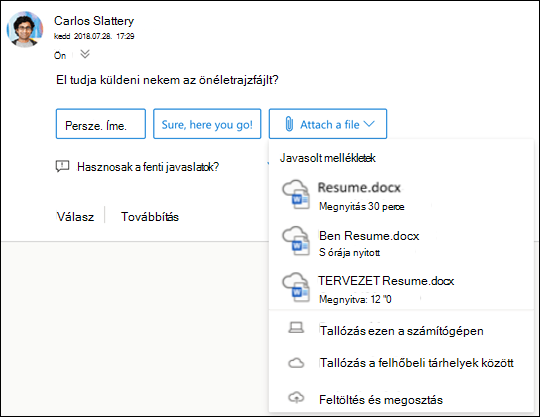Screen dimensions: 540x417
Task: Attach the Ben Resume.docx file
Action: (401, 243)
